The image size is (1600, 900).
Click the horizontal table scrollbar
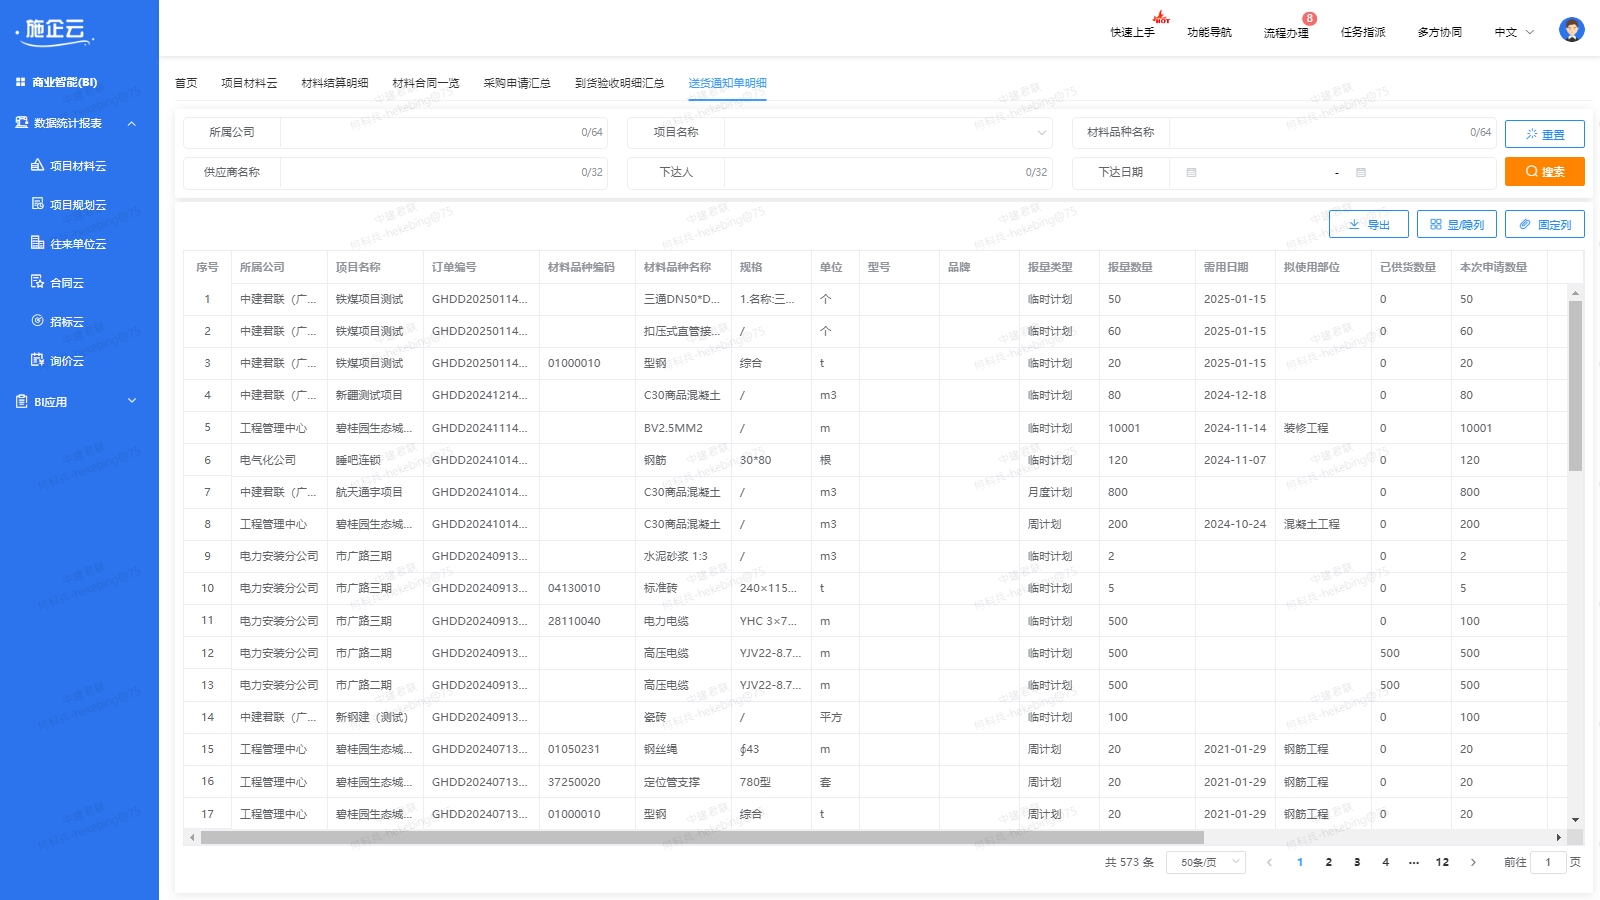tap(701, 837)
